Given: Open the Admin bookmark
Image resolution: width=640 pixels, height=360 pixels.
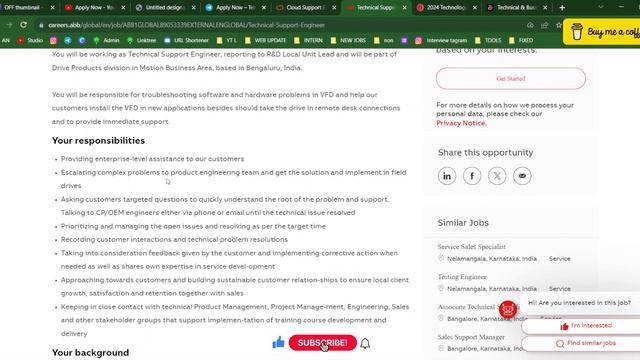Looking at the screenshot, I should [x=107, y=40].
